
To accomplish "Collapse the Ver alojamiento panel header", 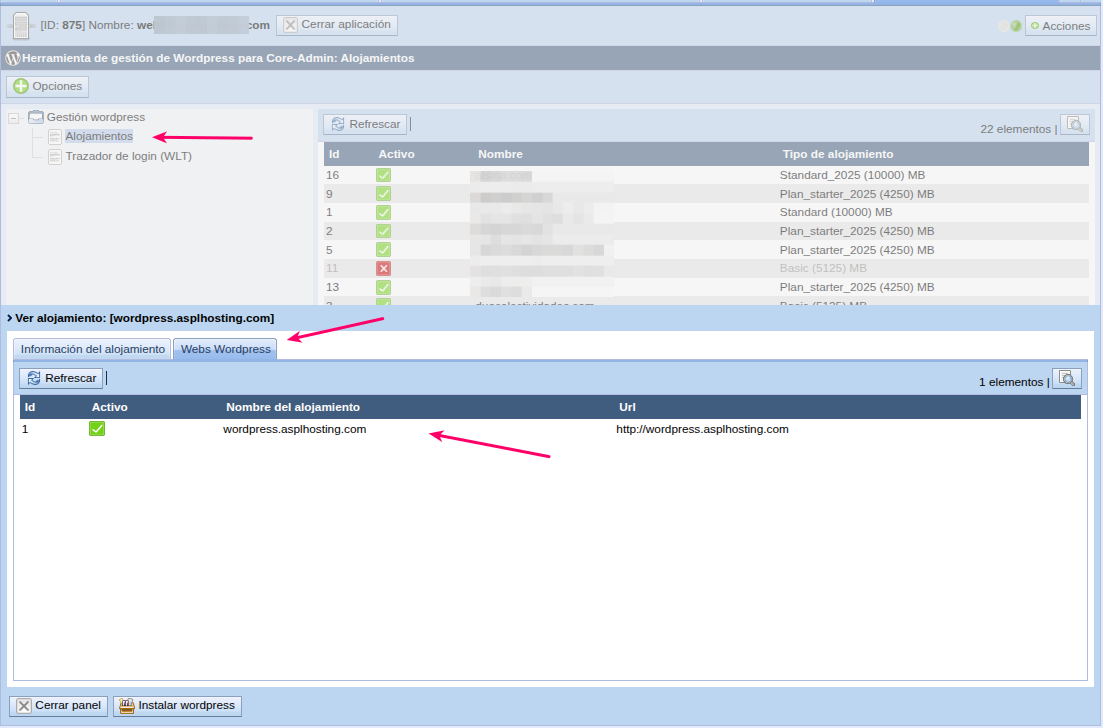I will click(x=10, y=318).
